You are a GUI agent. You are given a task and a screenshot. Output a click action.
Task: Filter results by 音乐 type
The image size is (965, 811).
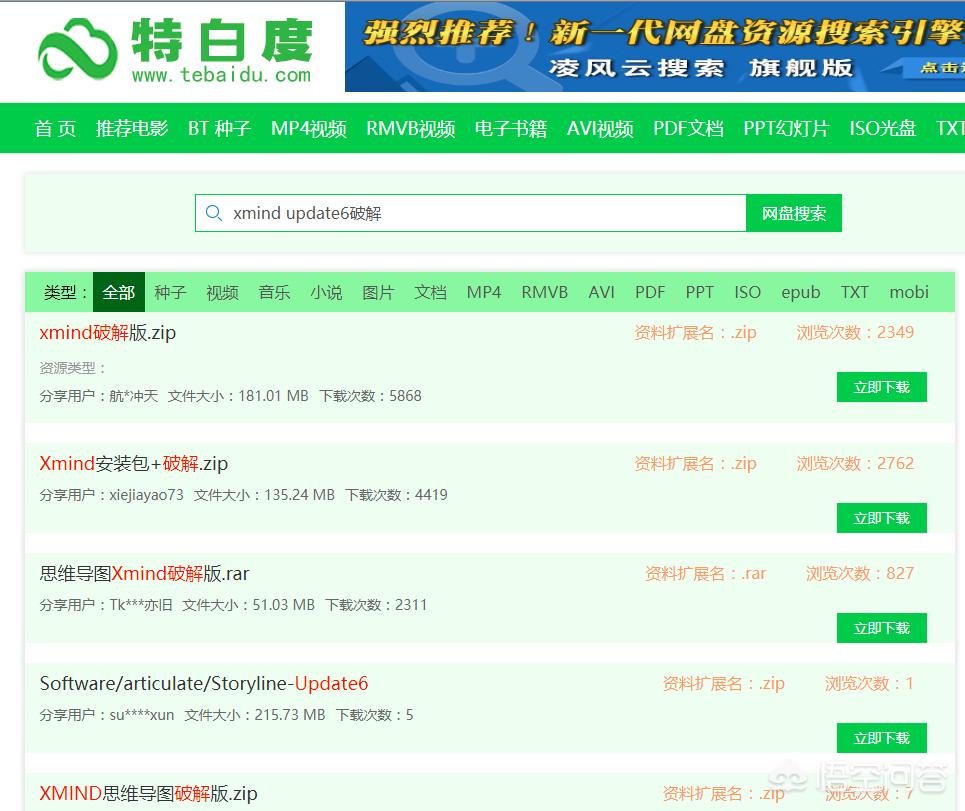click(x=274, y=292)
